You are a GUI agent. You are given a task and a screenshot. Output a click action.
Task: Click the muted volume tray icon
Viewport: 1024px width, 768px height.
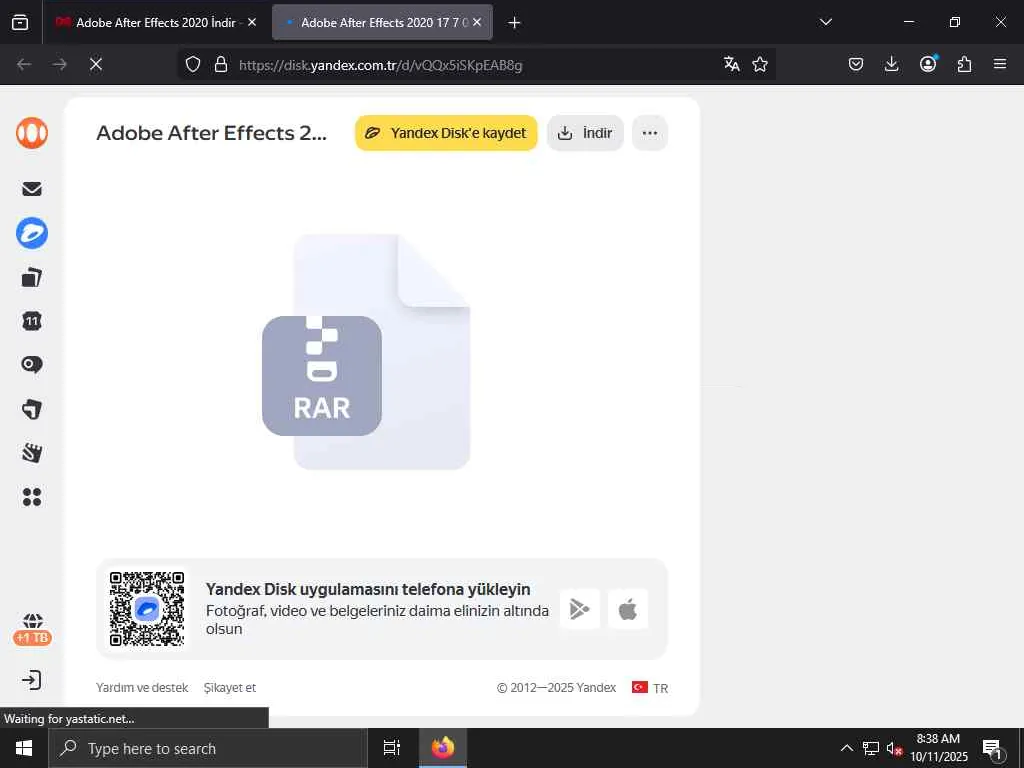(x=895, y=748)
